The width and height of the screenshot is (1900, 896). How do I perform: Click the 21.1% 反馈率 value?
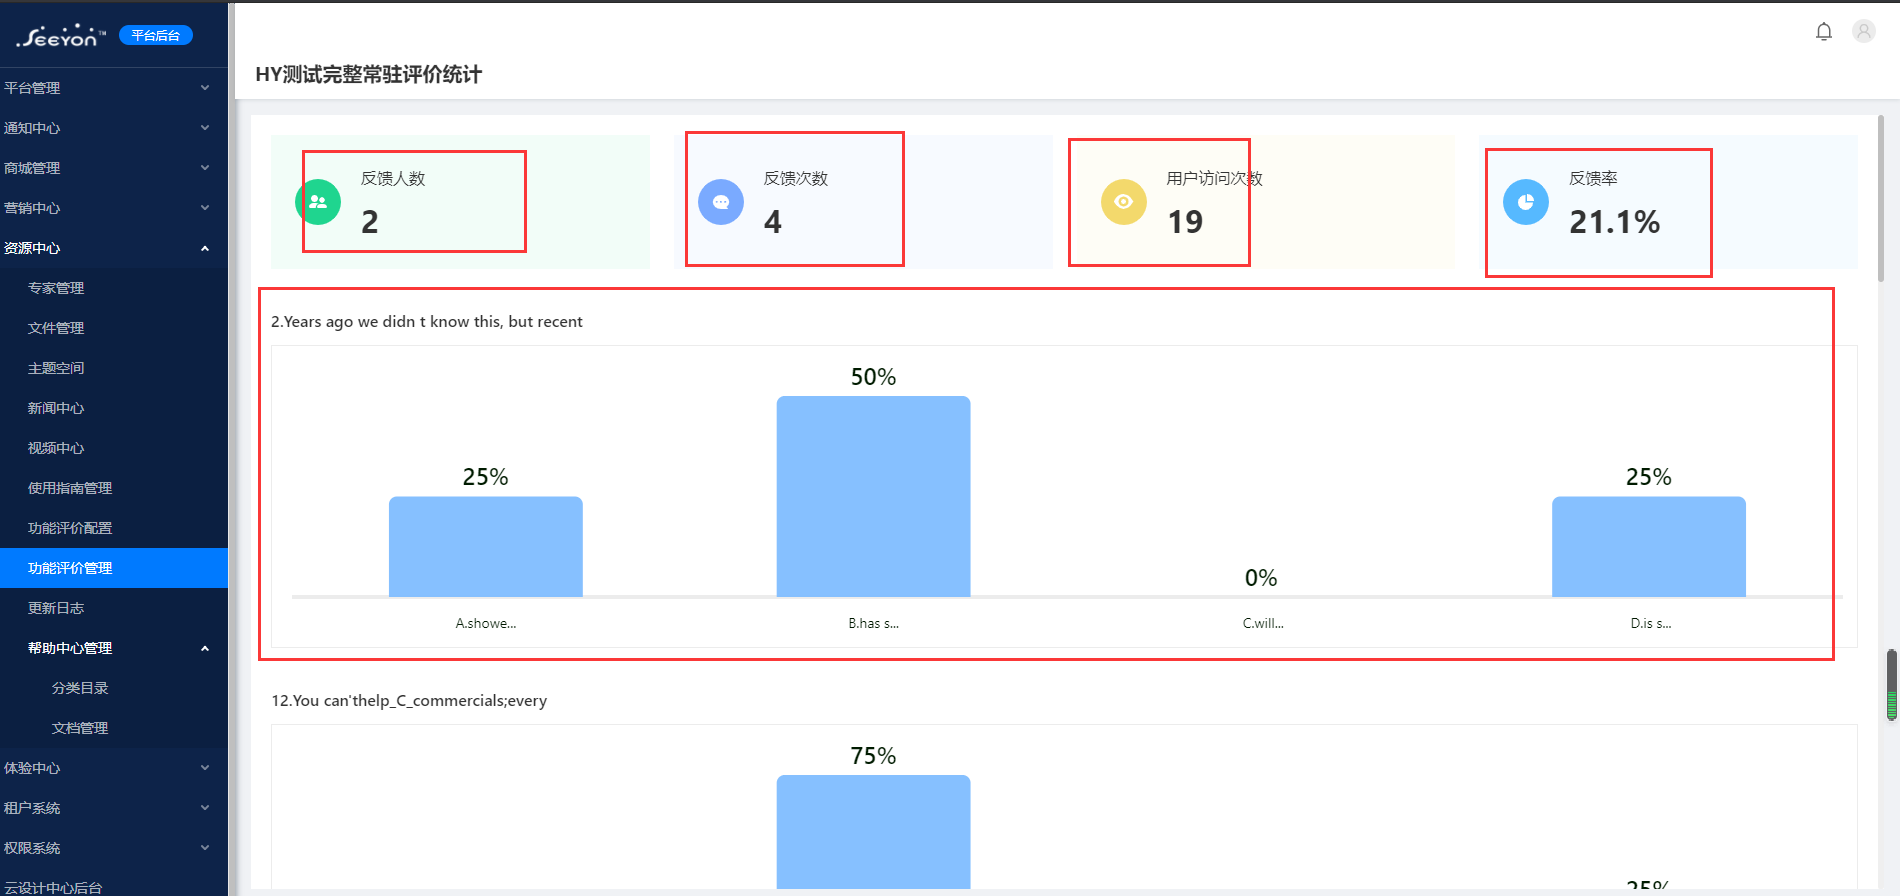1614,222
